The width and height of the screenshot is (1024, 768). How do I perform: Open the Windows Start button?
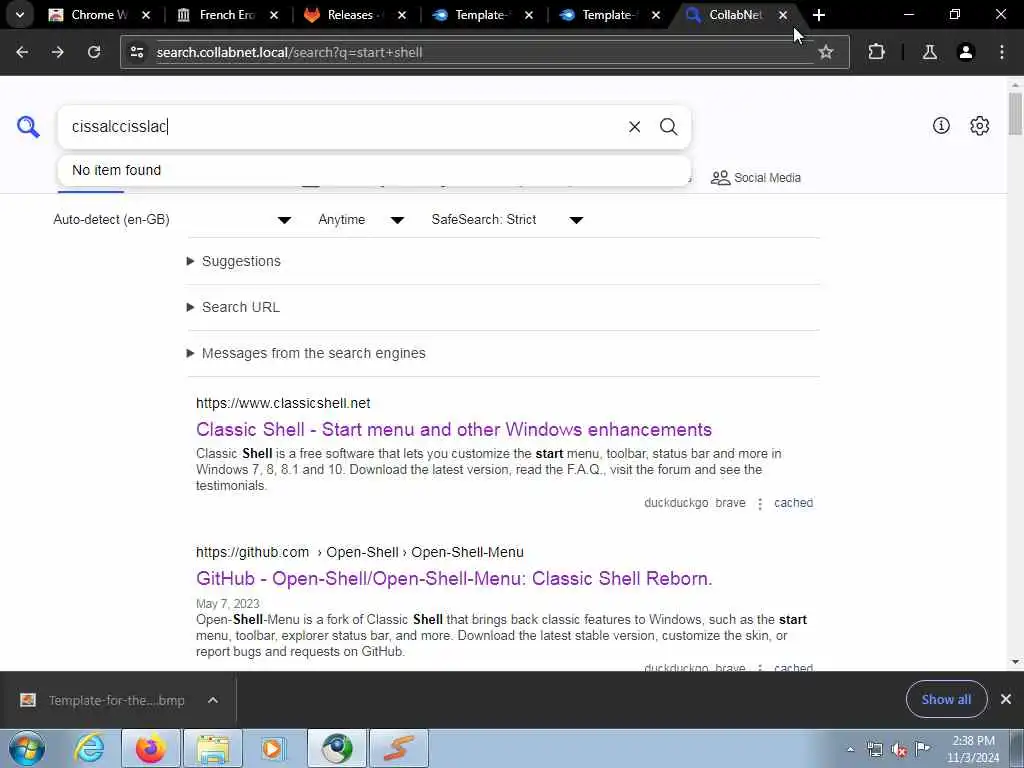pos(27,748)
